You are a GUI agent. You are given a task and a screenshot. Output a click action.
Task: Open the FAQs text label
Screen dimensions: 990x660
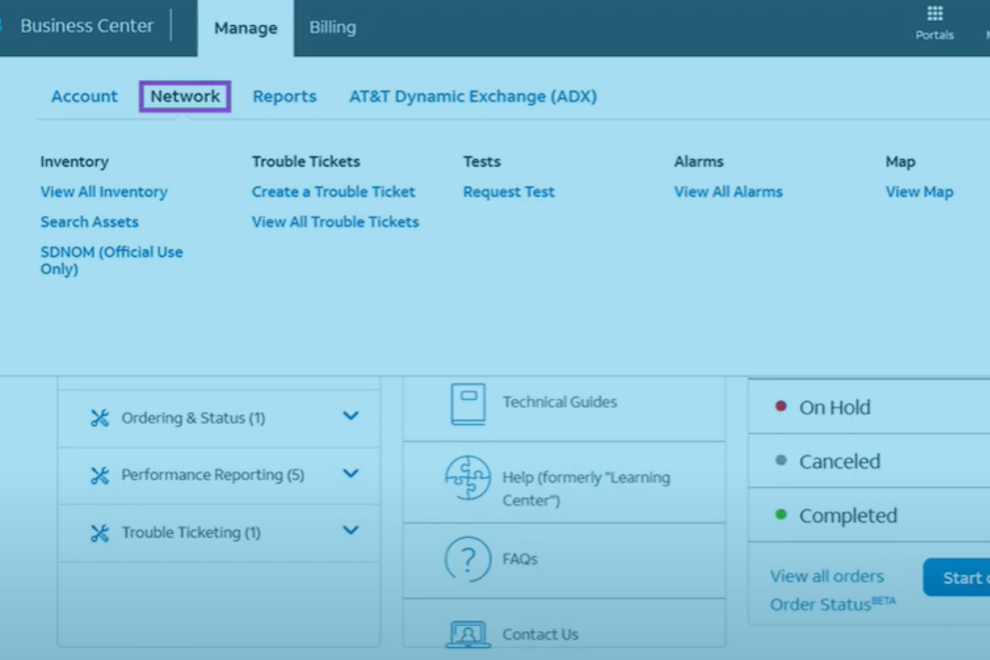520,560
